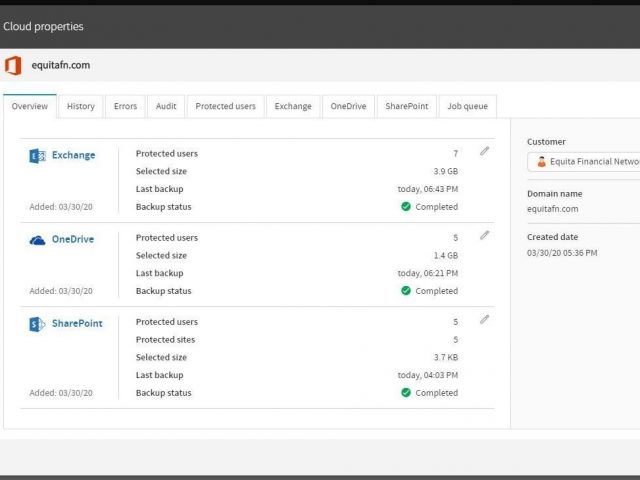Click the SharePoint service icon
This screenshot has height=480, width=640.
(x=38, y=324)
